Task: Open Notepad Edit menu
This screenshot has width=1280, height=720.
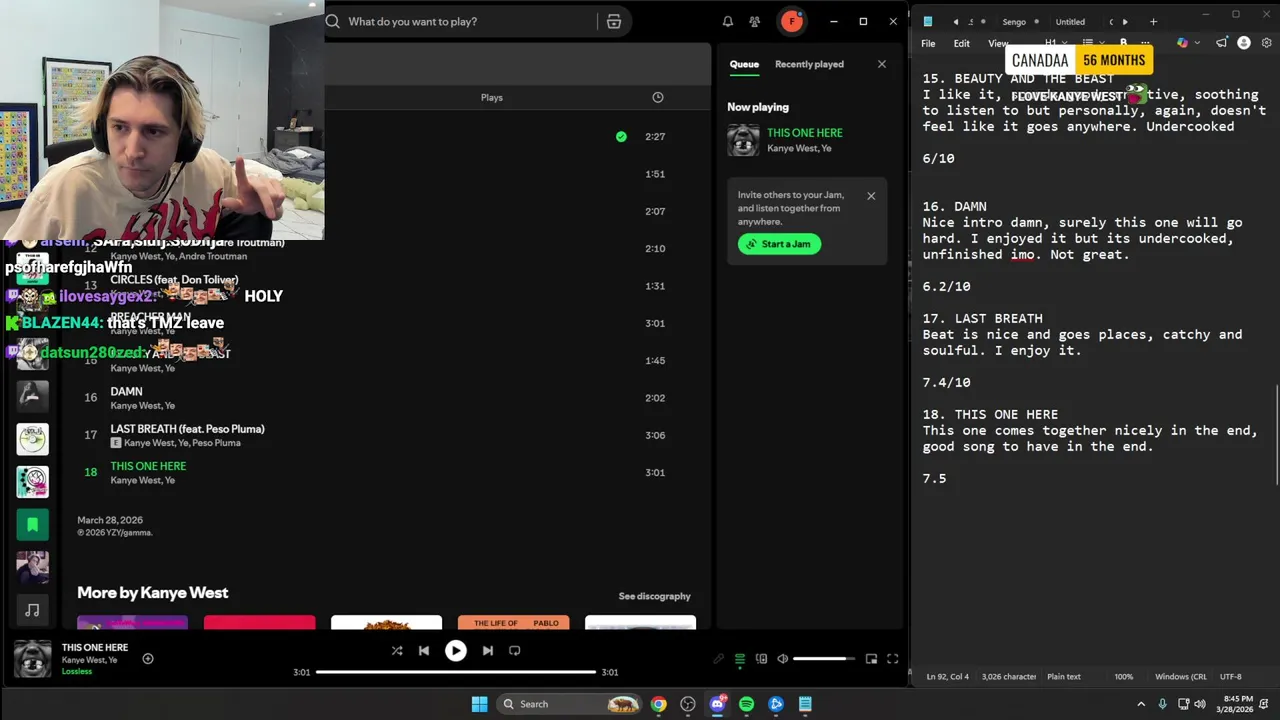Action: pos(961,43)
